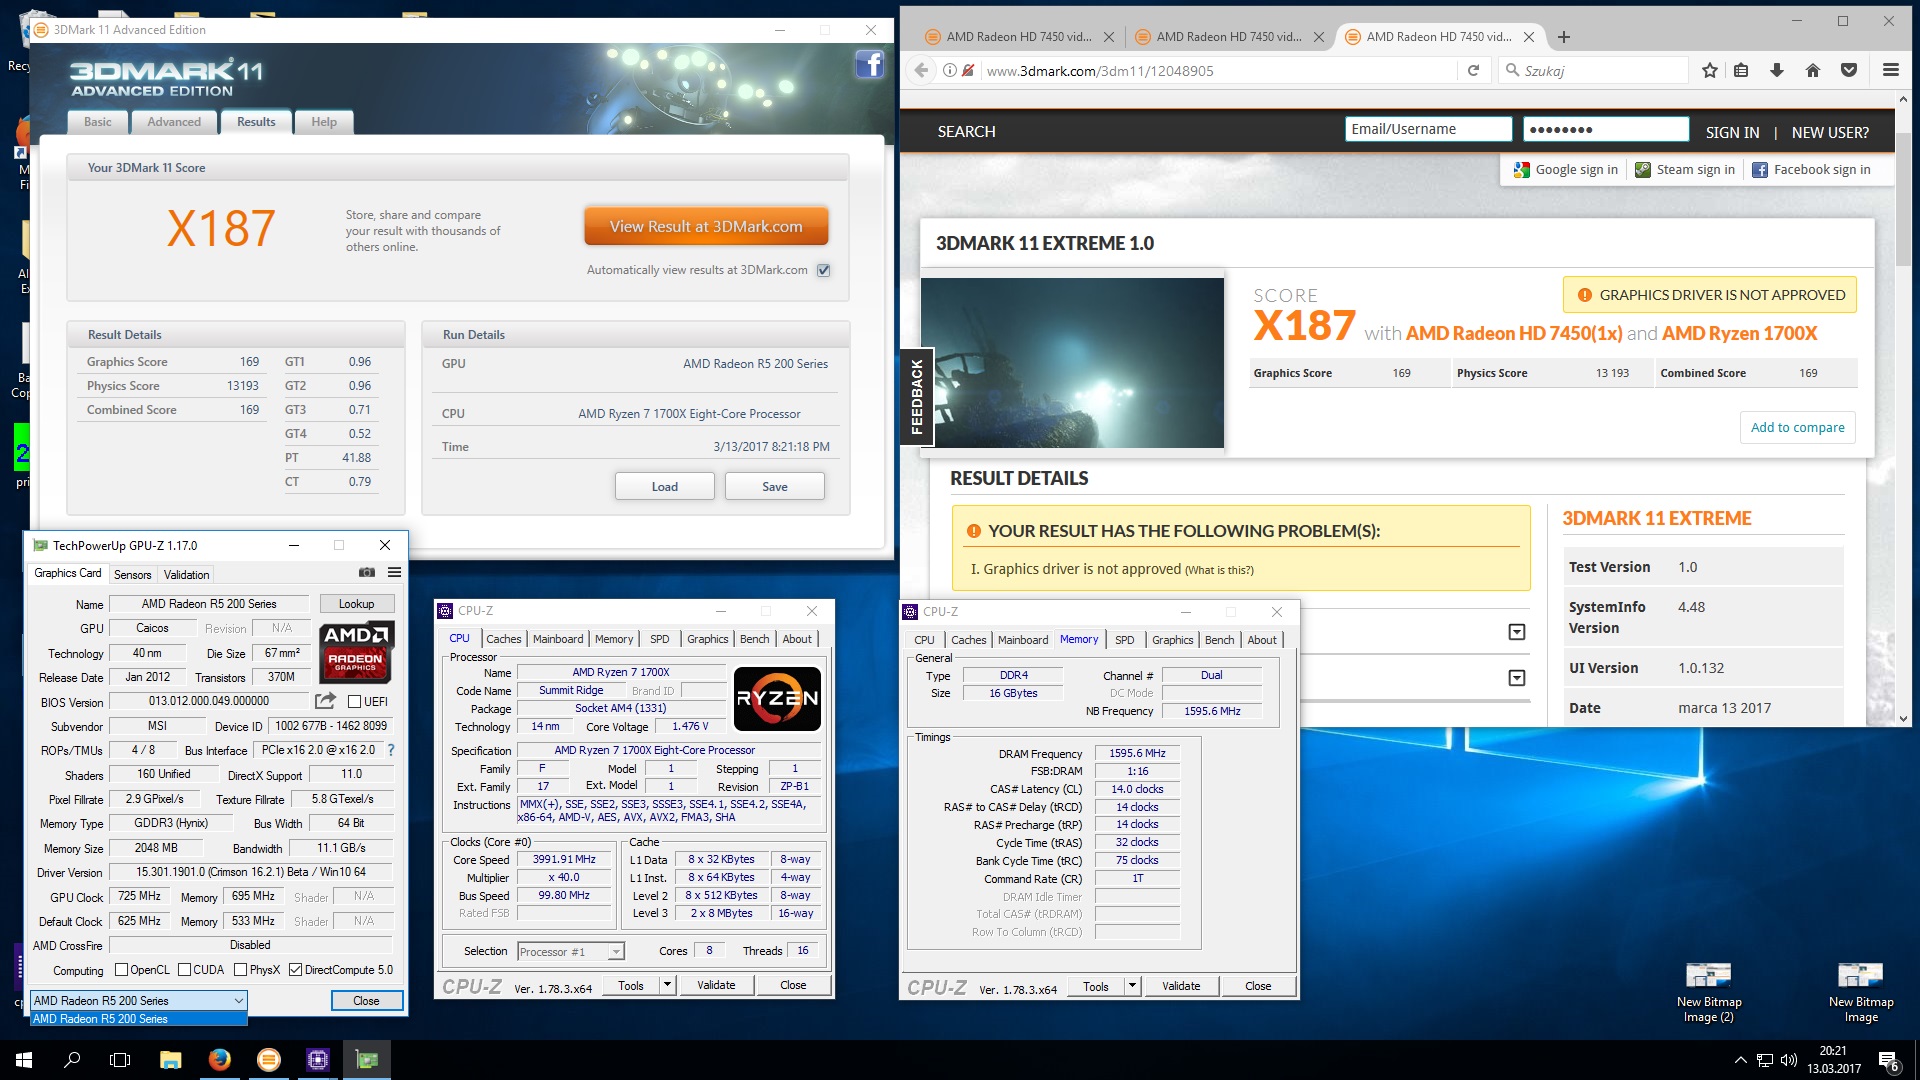Click Google sign in option
This screenshot has height=1080, width=1920.
click(1566, 170)
